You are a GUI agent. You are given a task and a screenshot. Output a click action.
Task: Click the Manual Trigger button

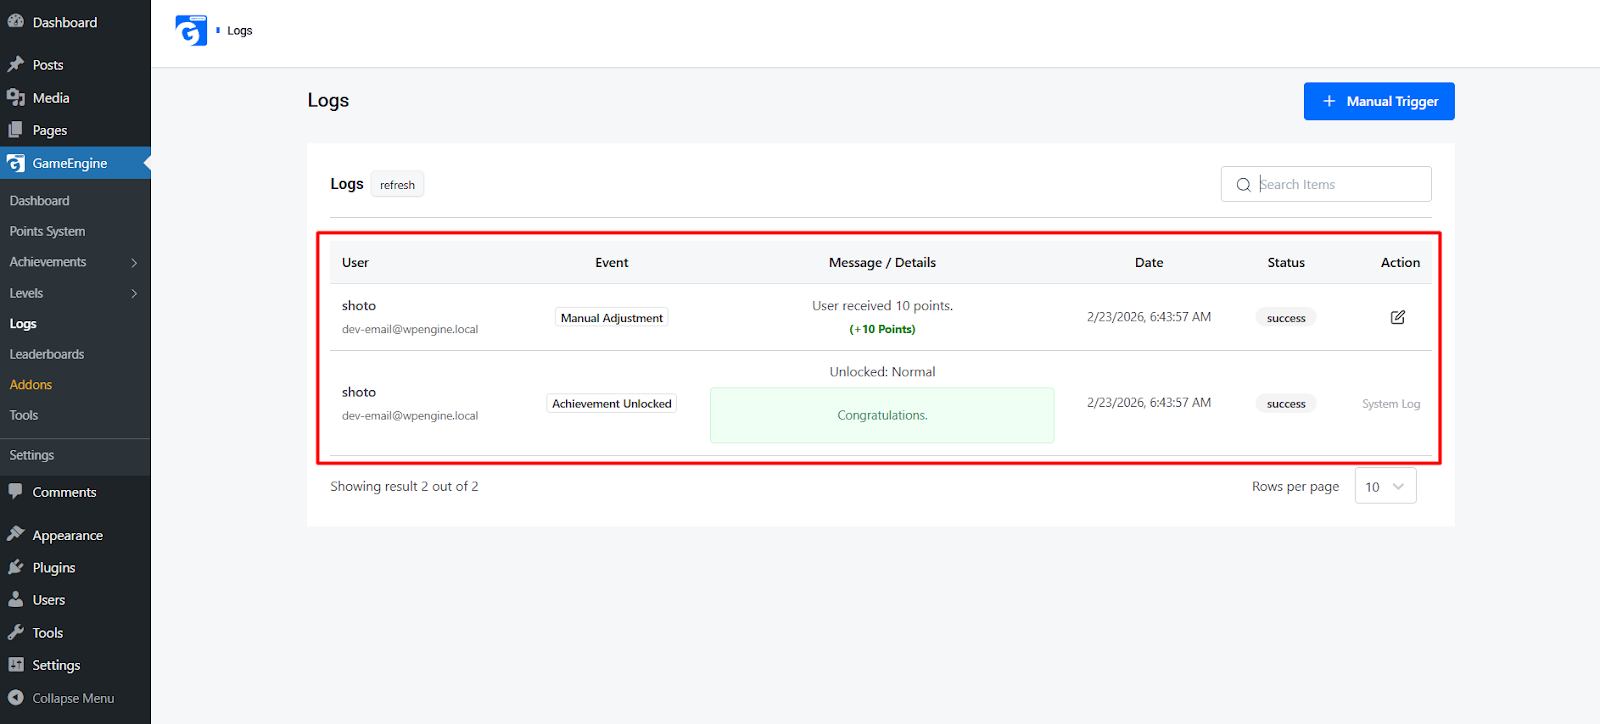click(1379, 101)
